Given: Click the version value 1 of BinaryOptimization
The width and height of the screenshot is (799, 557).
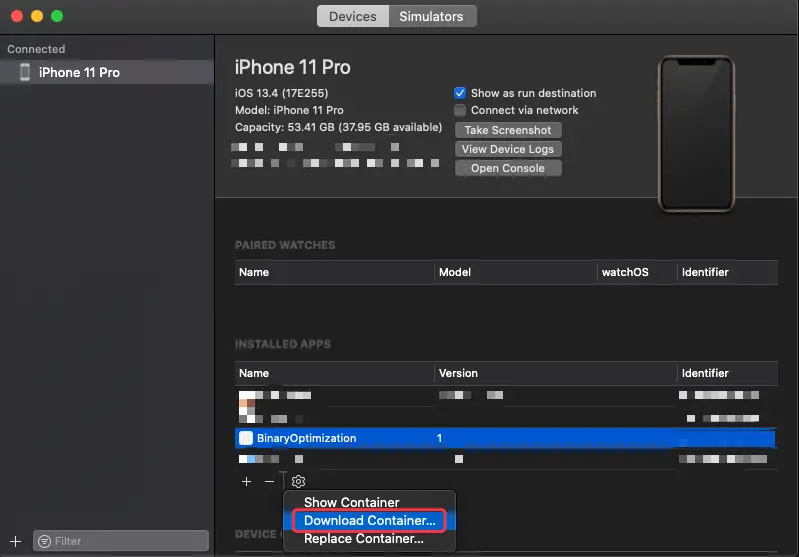Looking at the screenshot, I should 439,438.
